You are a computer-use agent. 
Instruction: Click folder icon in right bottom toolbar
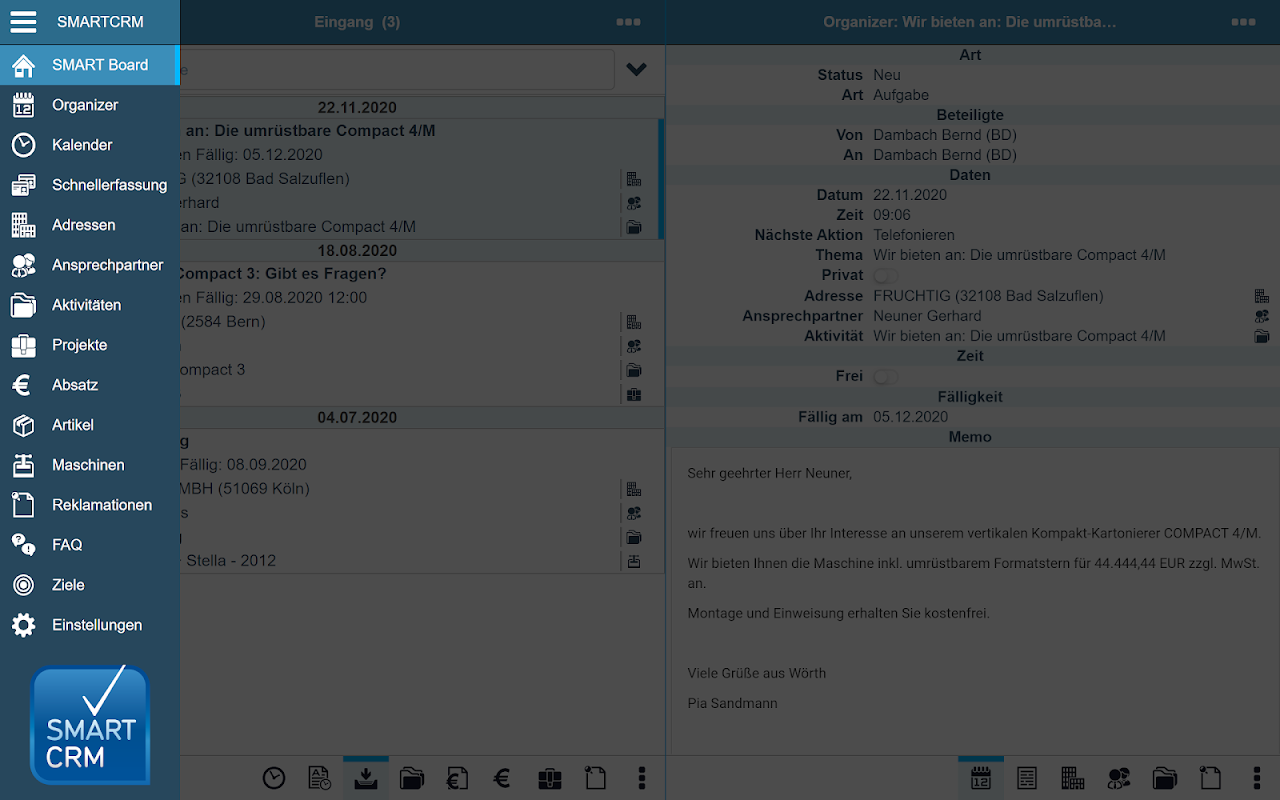click(1165, 778)
